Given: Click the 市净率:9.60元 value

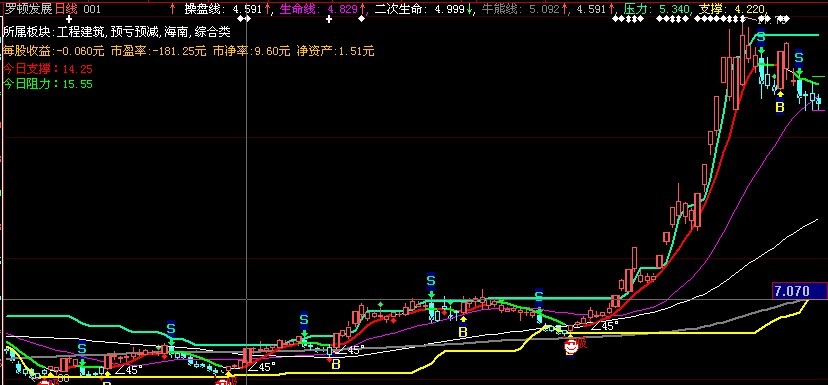Looking at the screenshot, I should pos(251,51).
